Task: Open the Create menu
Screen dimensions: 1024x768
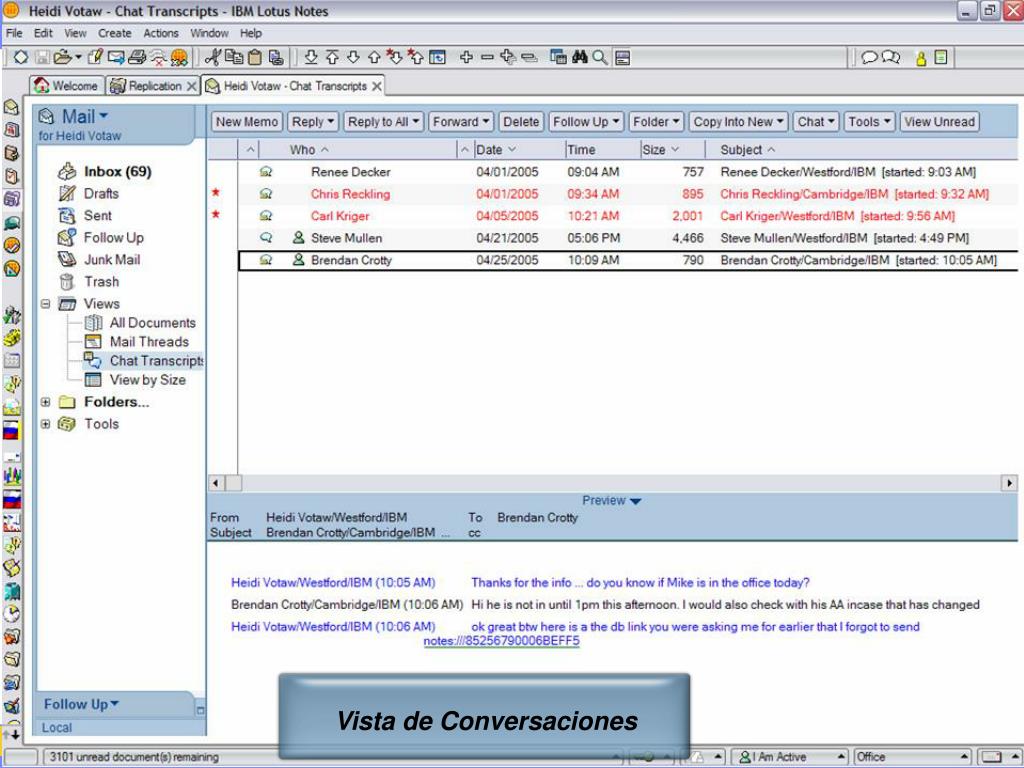Action: pyautogui.click(x=115, y=33)
